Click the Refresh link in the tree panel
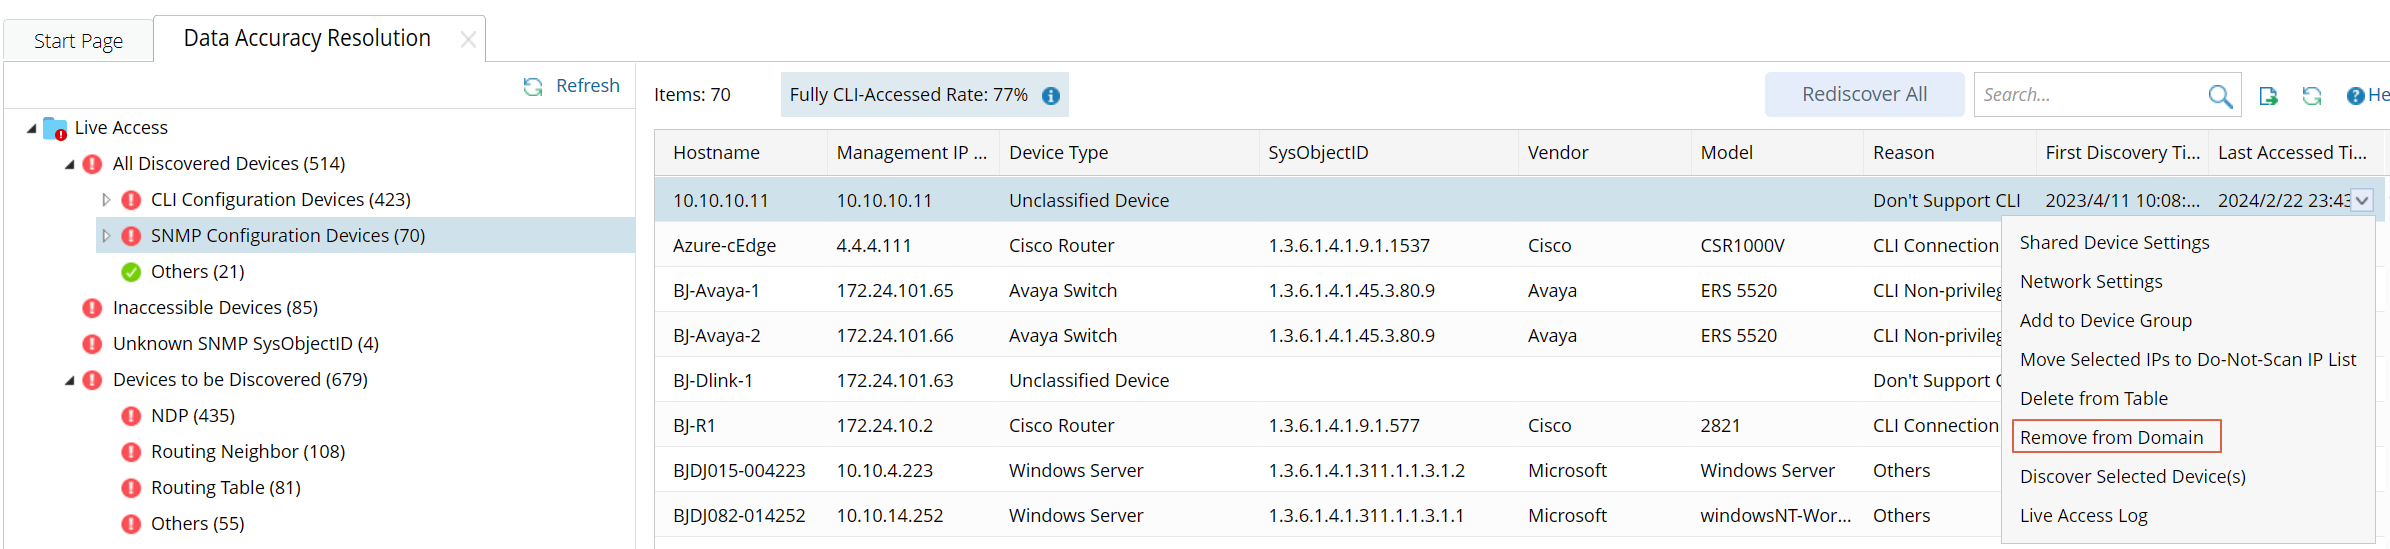This screenshot has height=549, width=2390. (587, 86)
